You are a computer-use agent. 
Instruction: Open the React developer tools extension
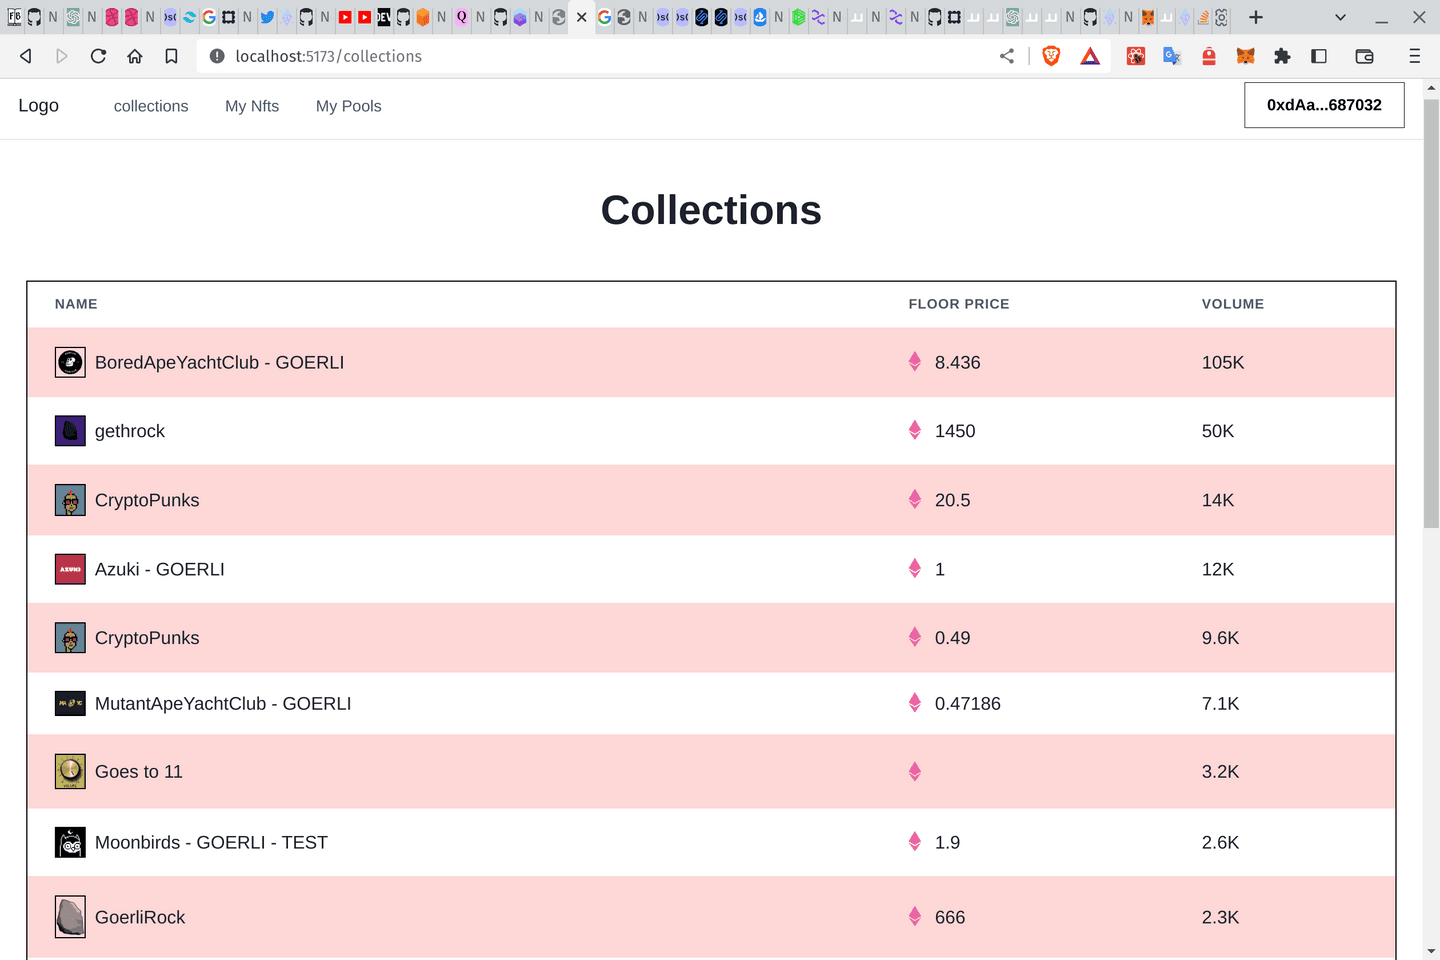point(1136,56)
